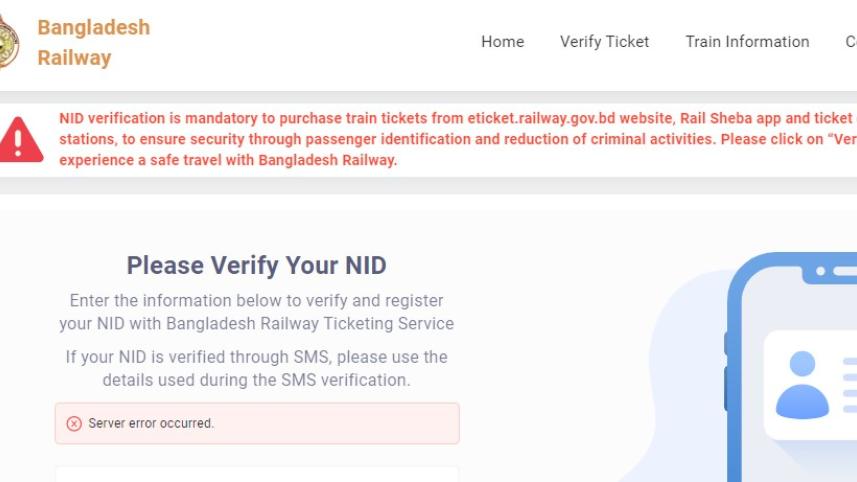
Task: Click the 'Please Verify Your NID' heading
Action: 256,265
